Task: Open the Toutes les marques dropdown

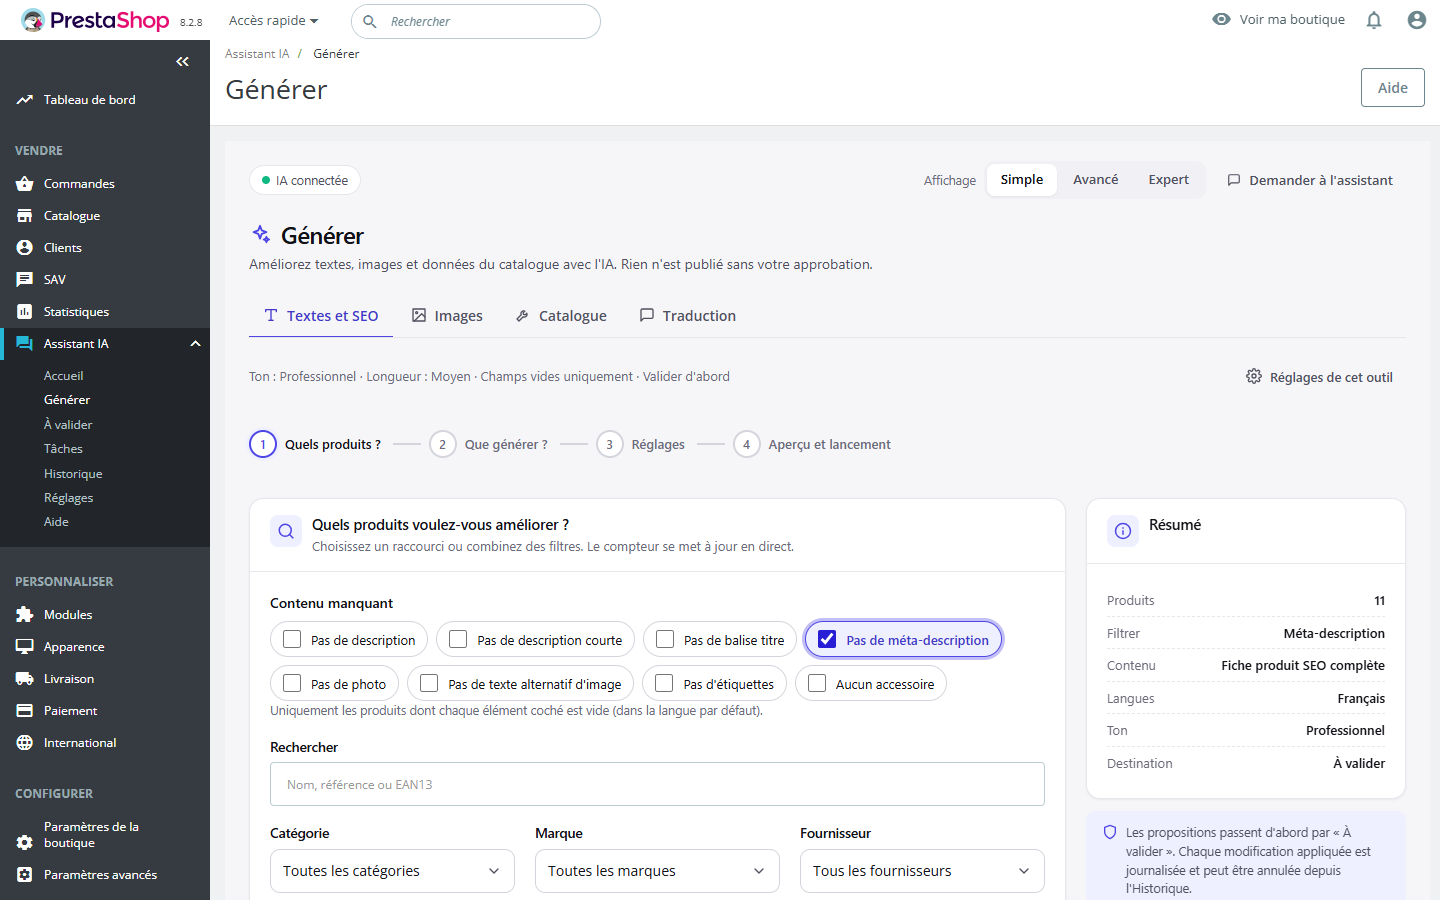Action: click(657, 871)
